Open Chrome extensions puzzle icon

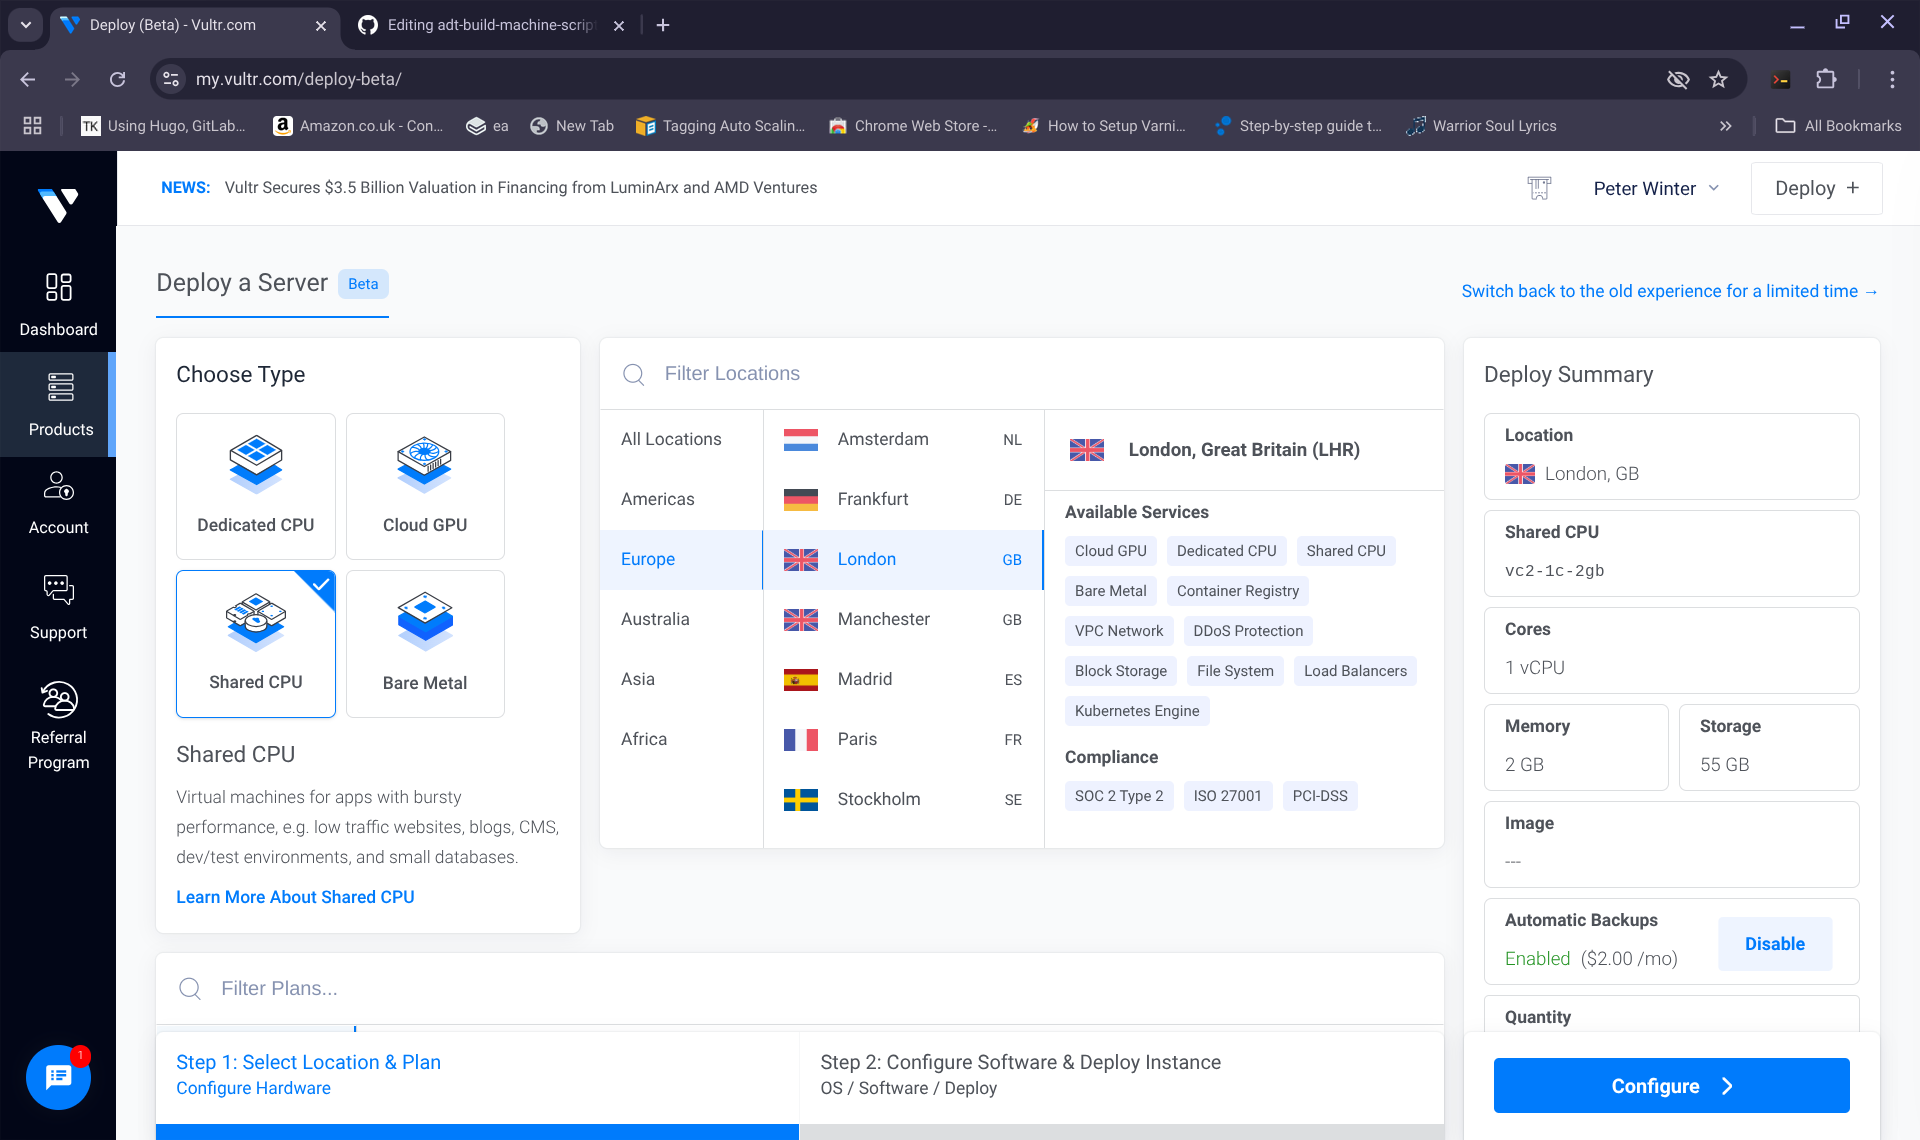point(1826,79)
